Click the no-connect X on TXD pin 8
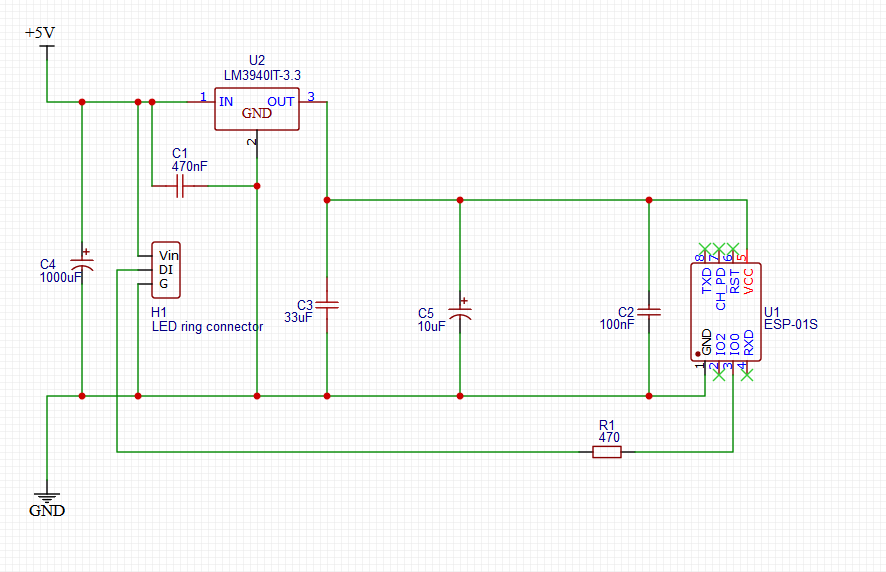The height and width of the screenshot is (572, 886). click(x=705, y=249)
